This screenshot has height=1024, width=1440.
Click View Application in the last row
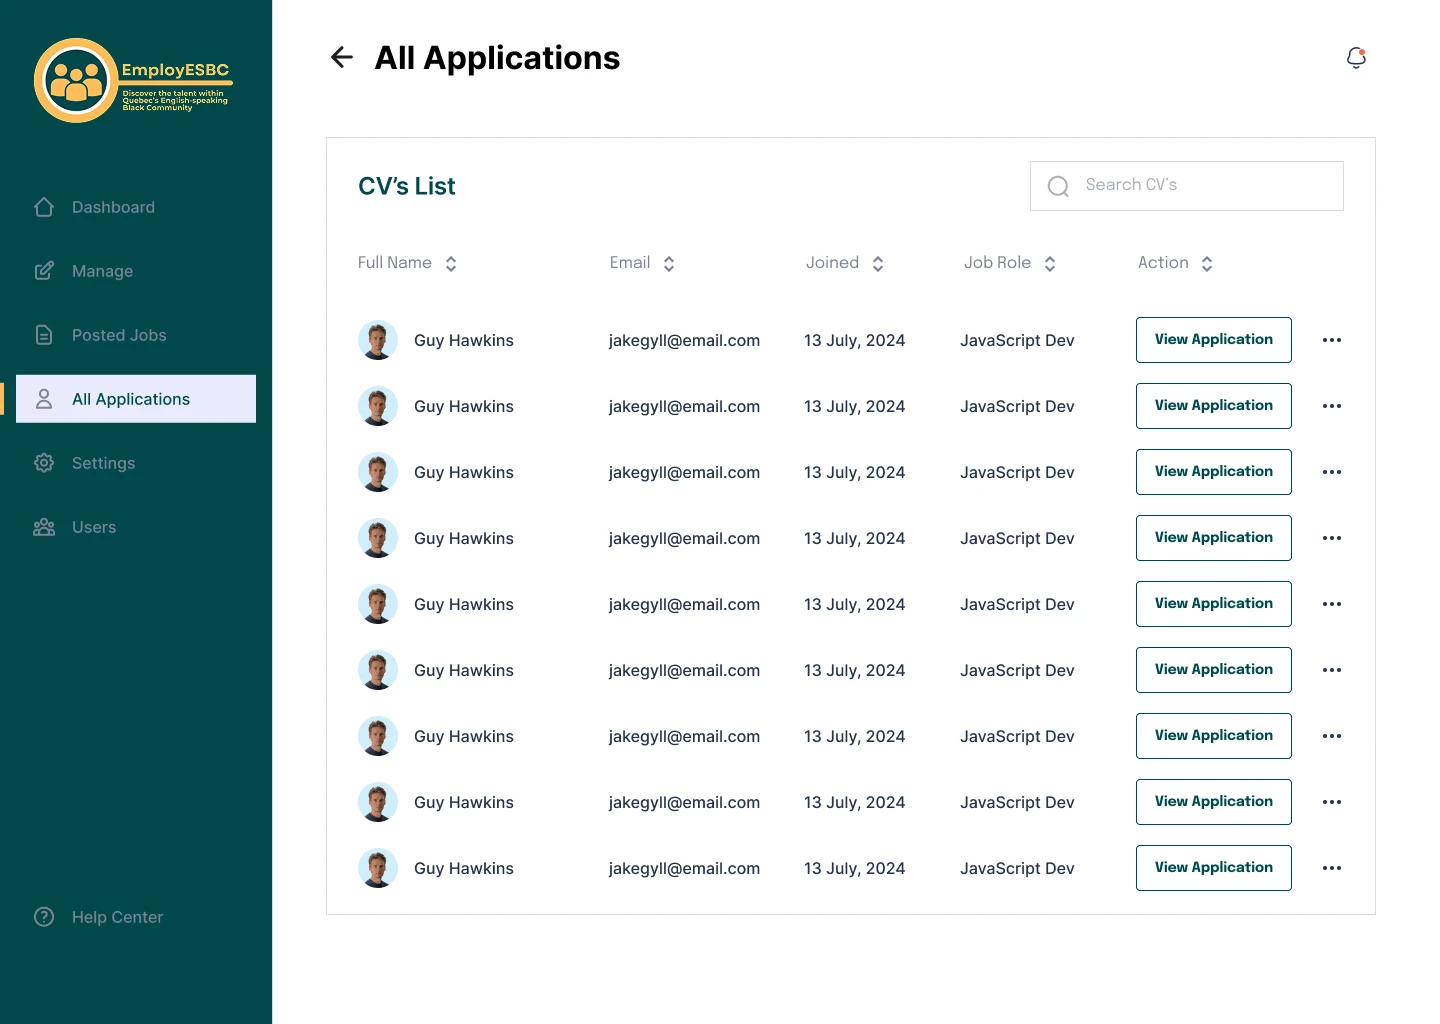[1213, 868]
